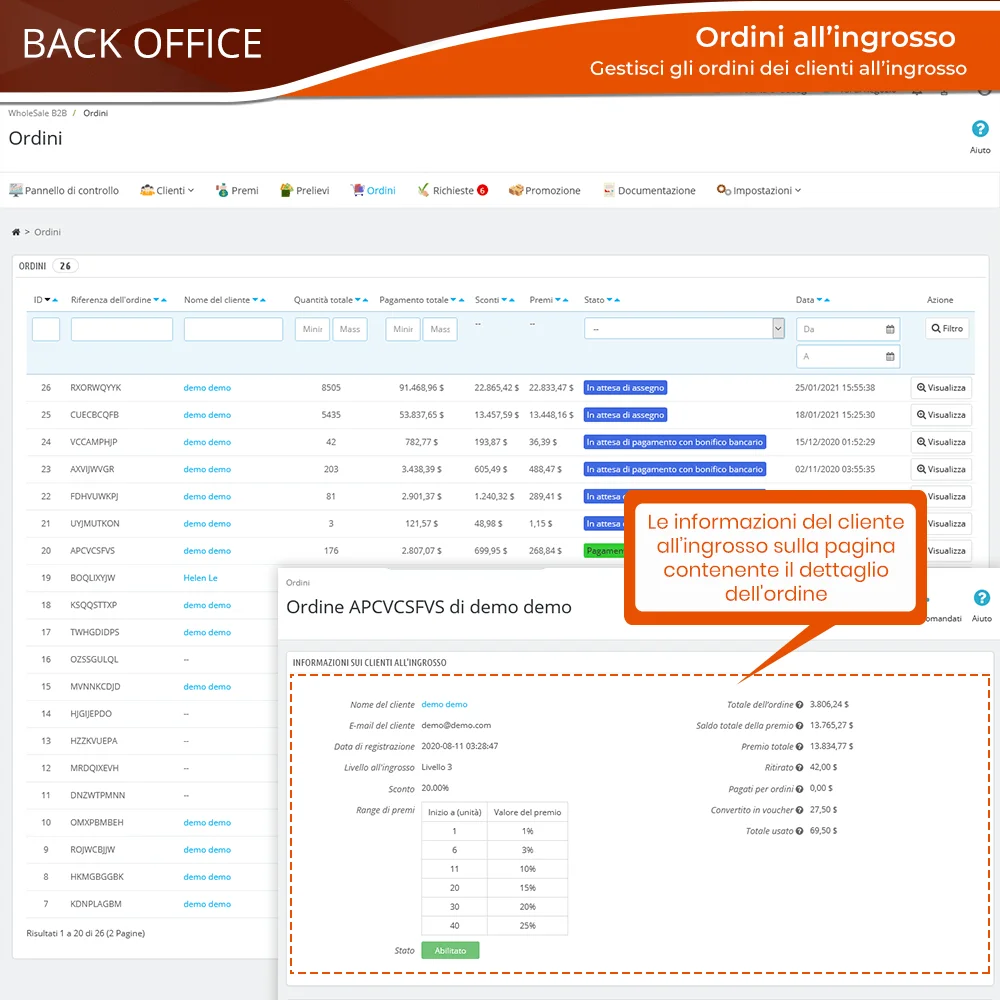Open the Promozione section
The width and height of the screenshot is (1000, 1000).
tap(545, 190)
